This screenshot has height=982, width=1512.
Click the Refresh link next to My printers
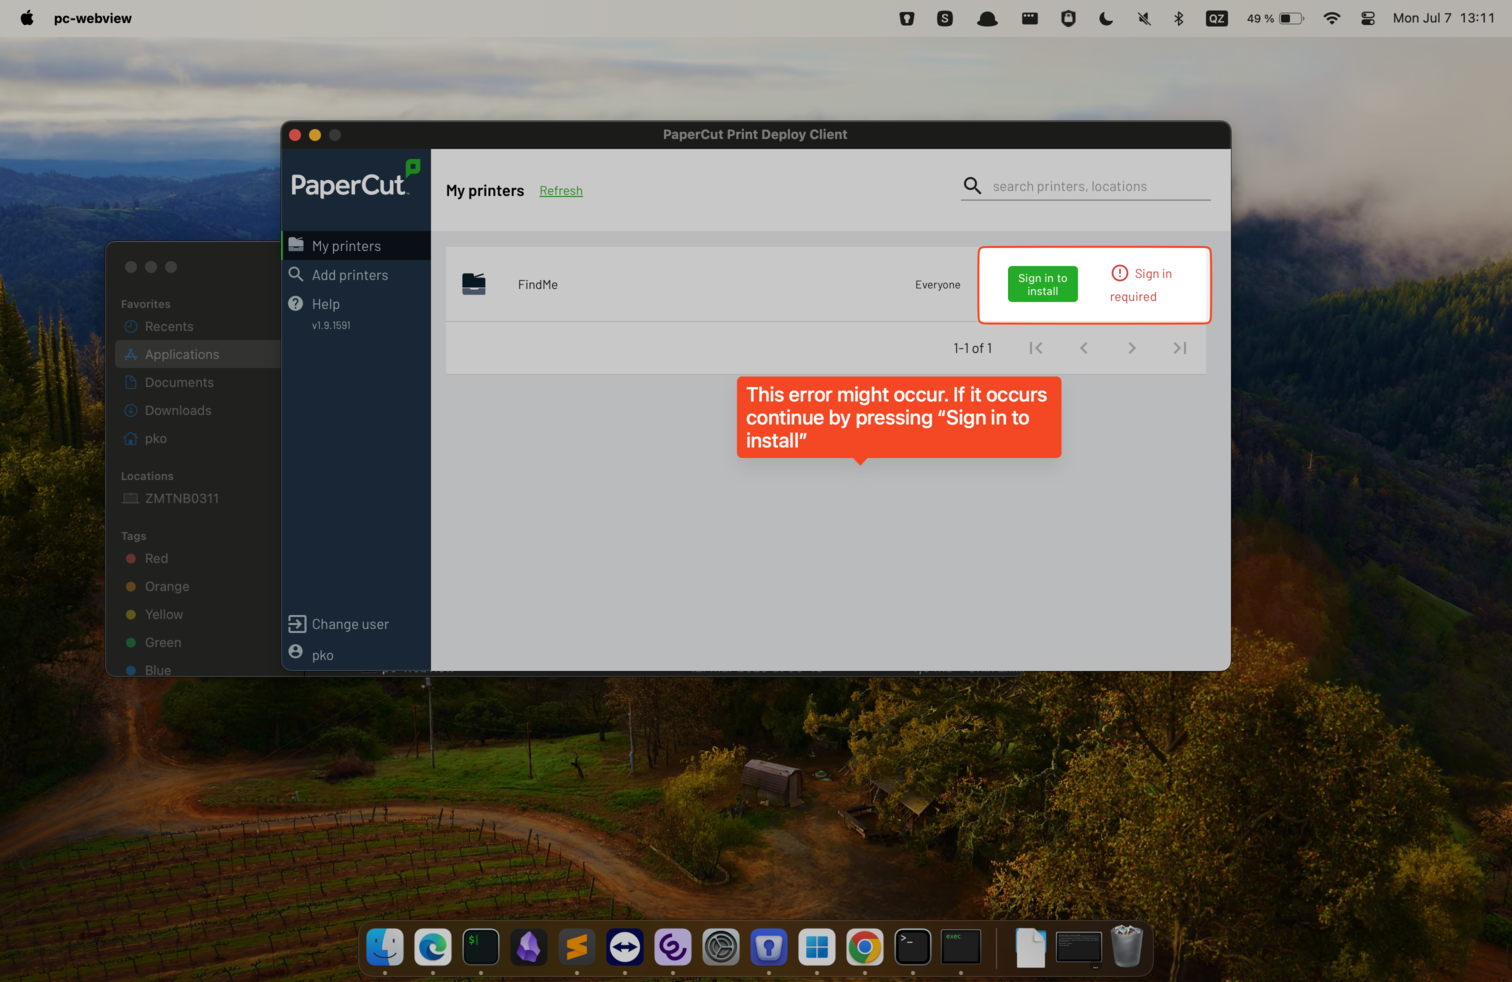(561, 191)
